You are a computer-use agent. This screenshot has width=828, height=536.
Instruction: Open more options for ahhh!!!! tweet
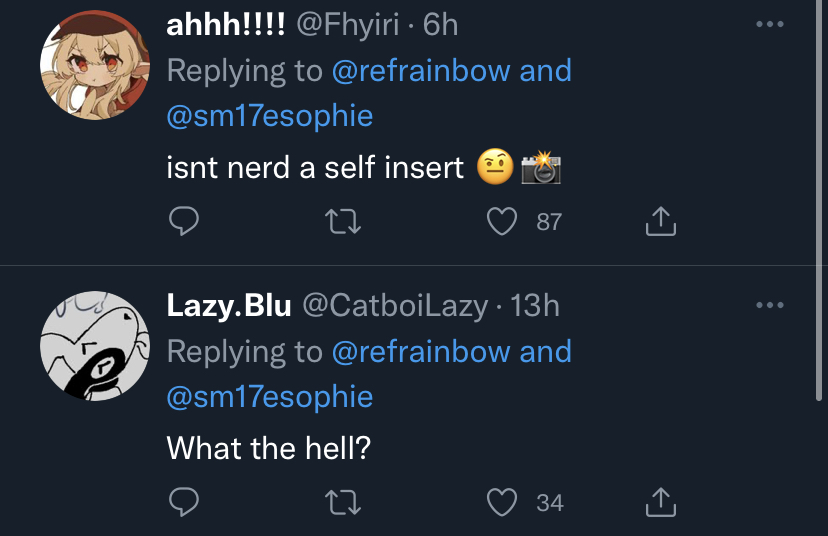coord(769,24)
